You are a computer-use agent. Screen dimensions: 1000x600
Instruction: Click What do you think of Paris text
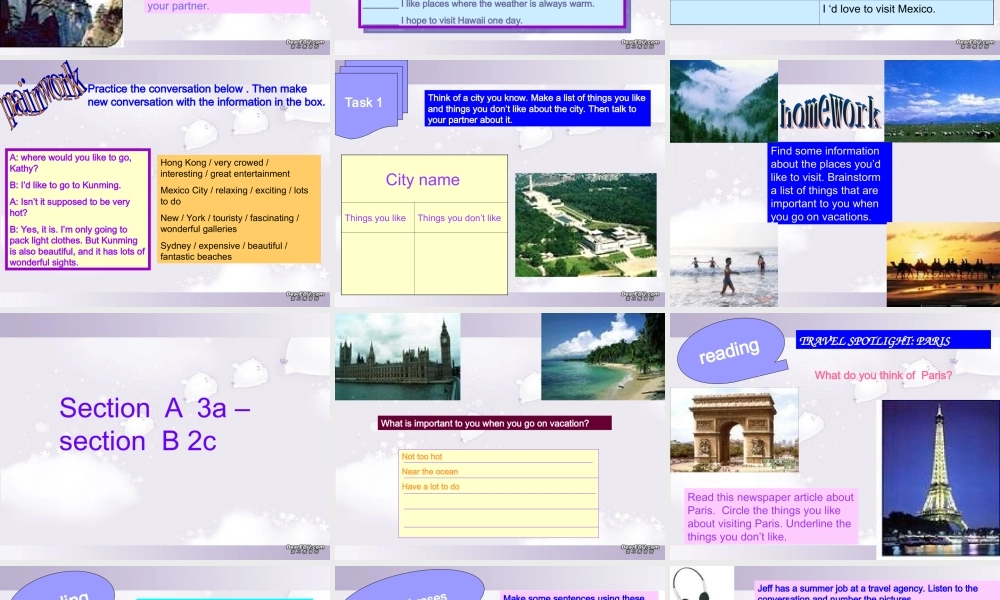[x=883, y=376]
